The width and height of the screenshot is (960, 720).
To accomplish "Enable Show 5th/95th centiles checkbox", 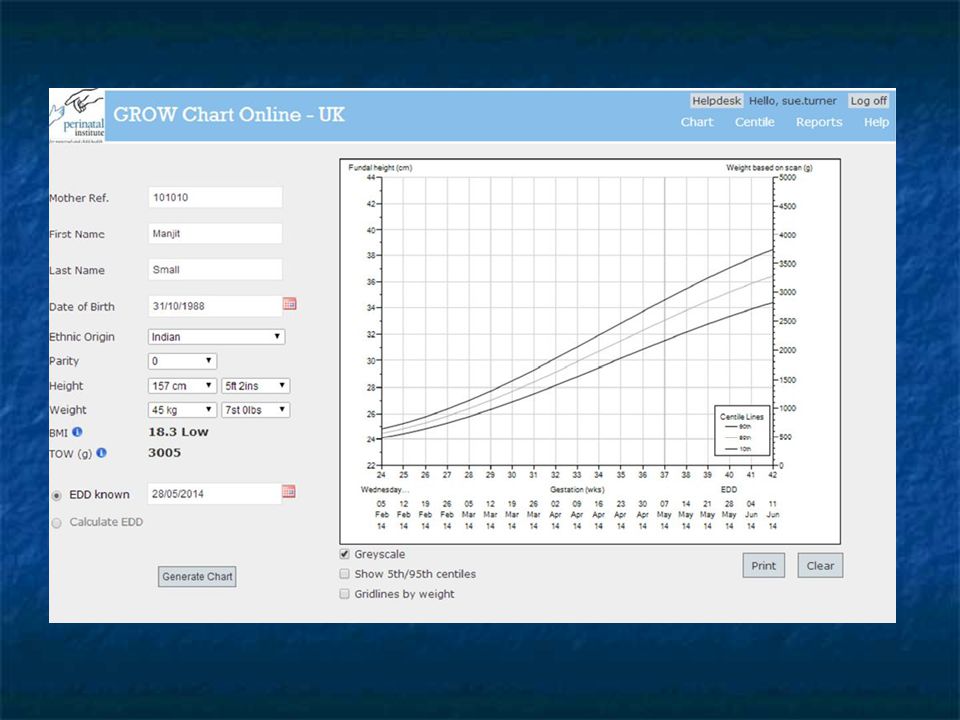I will click(345, 574).
